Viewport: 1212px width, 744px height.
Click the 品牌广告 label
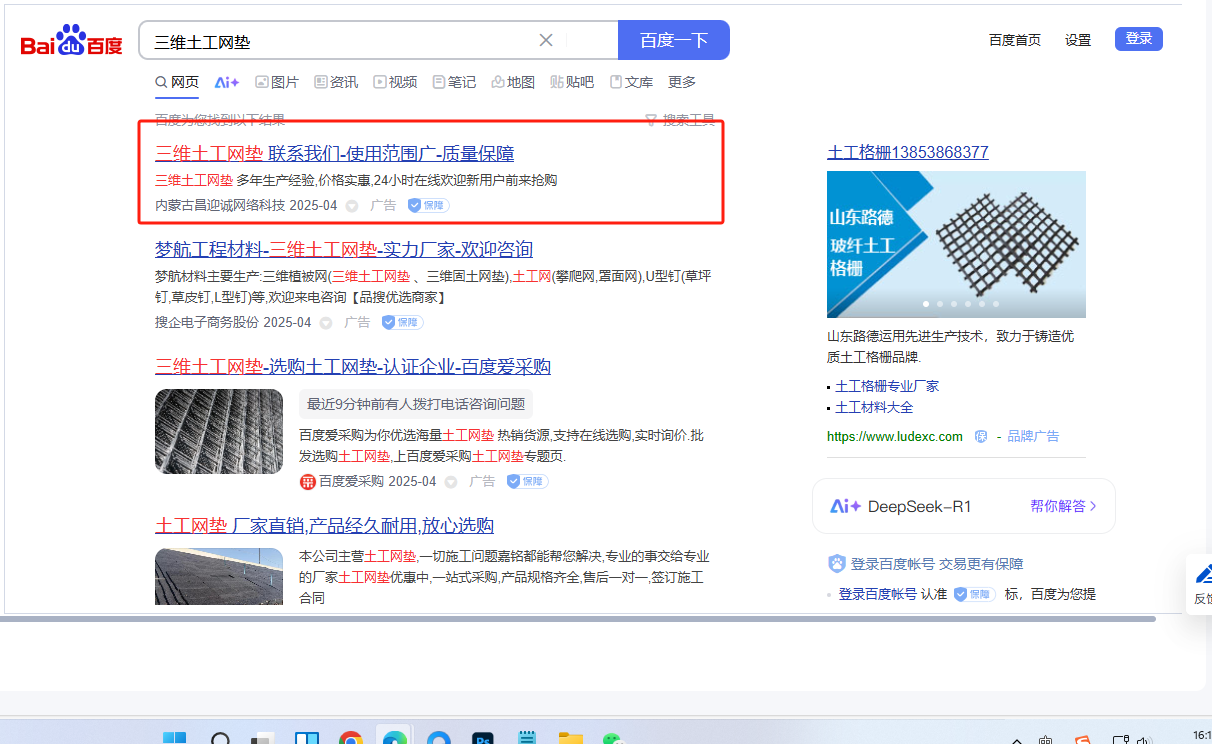(x=1033, y=436)
